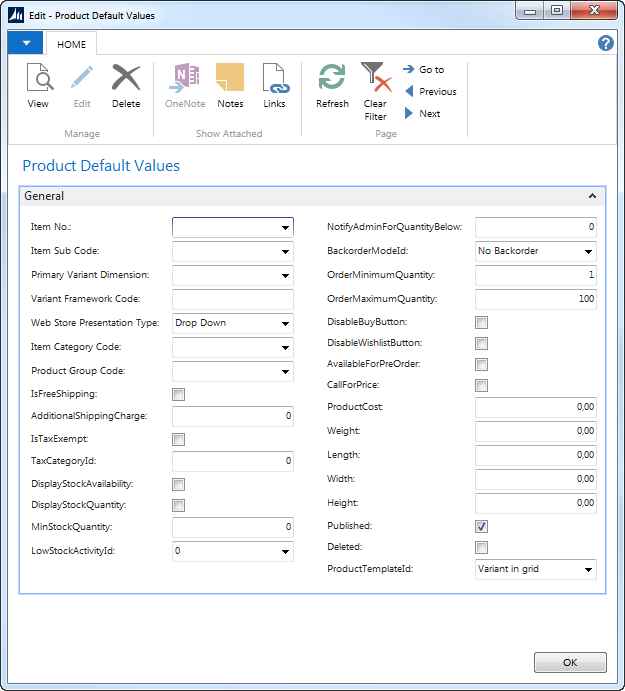Click the Variant Framework Code input field
Screen dimensions: 625x691
coord(232,299)
